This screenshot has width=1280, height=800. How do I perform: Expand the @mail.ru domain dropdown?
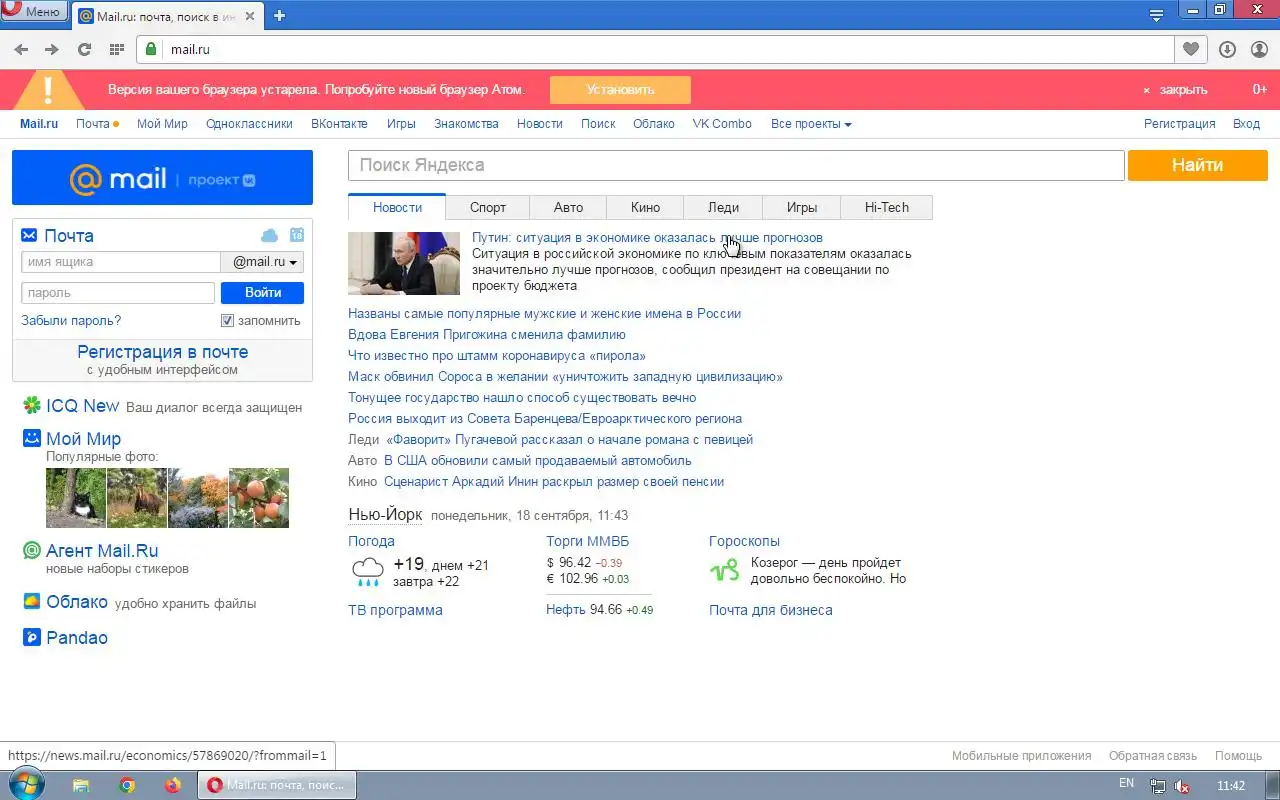pos(263,262)
